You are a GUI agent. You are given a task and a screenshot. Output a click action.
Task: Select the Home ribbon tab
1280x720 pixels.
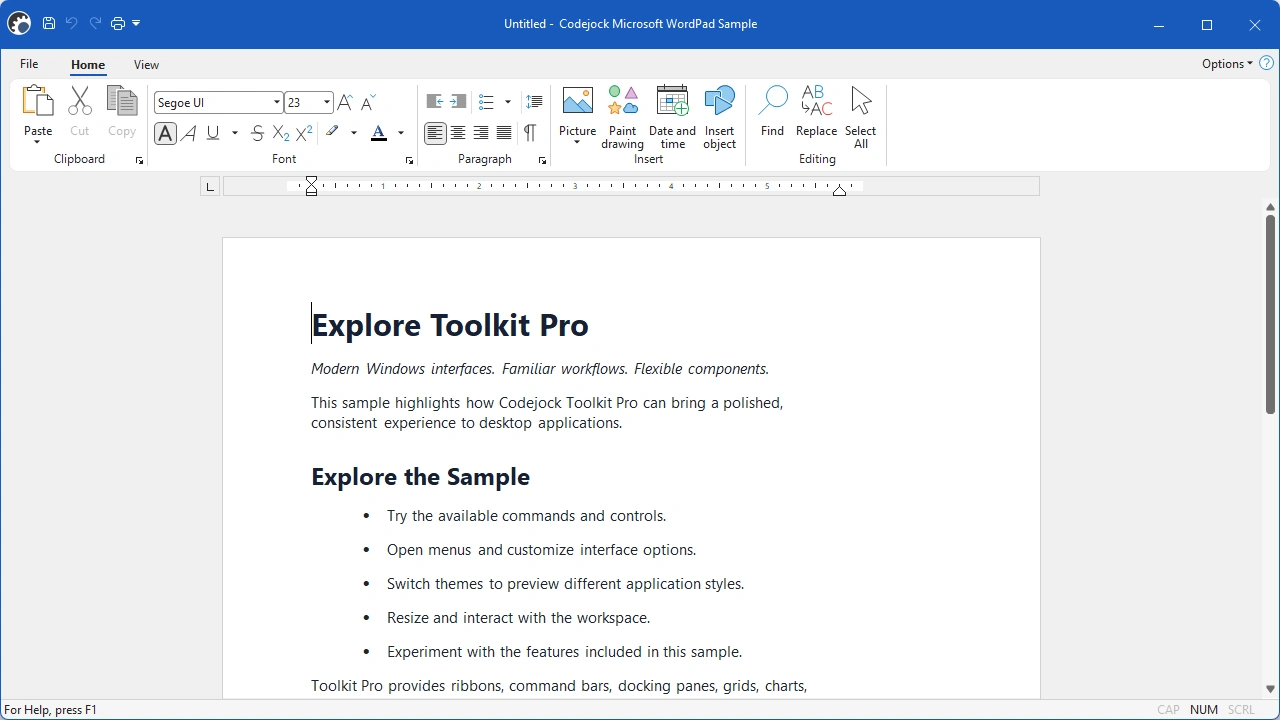click(x=88, y=65)
